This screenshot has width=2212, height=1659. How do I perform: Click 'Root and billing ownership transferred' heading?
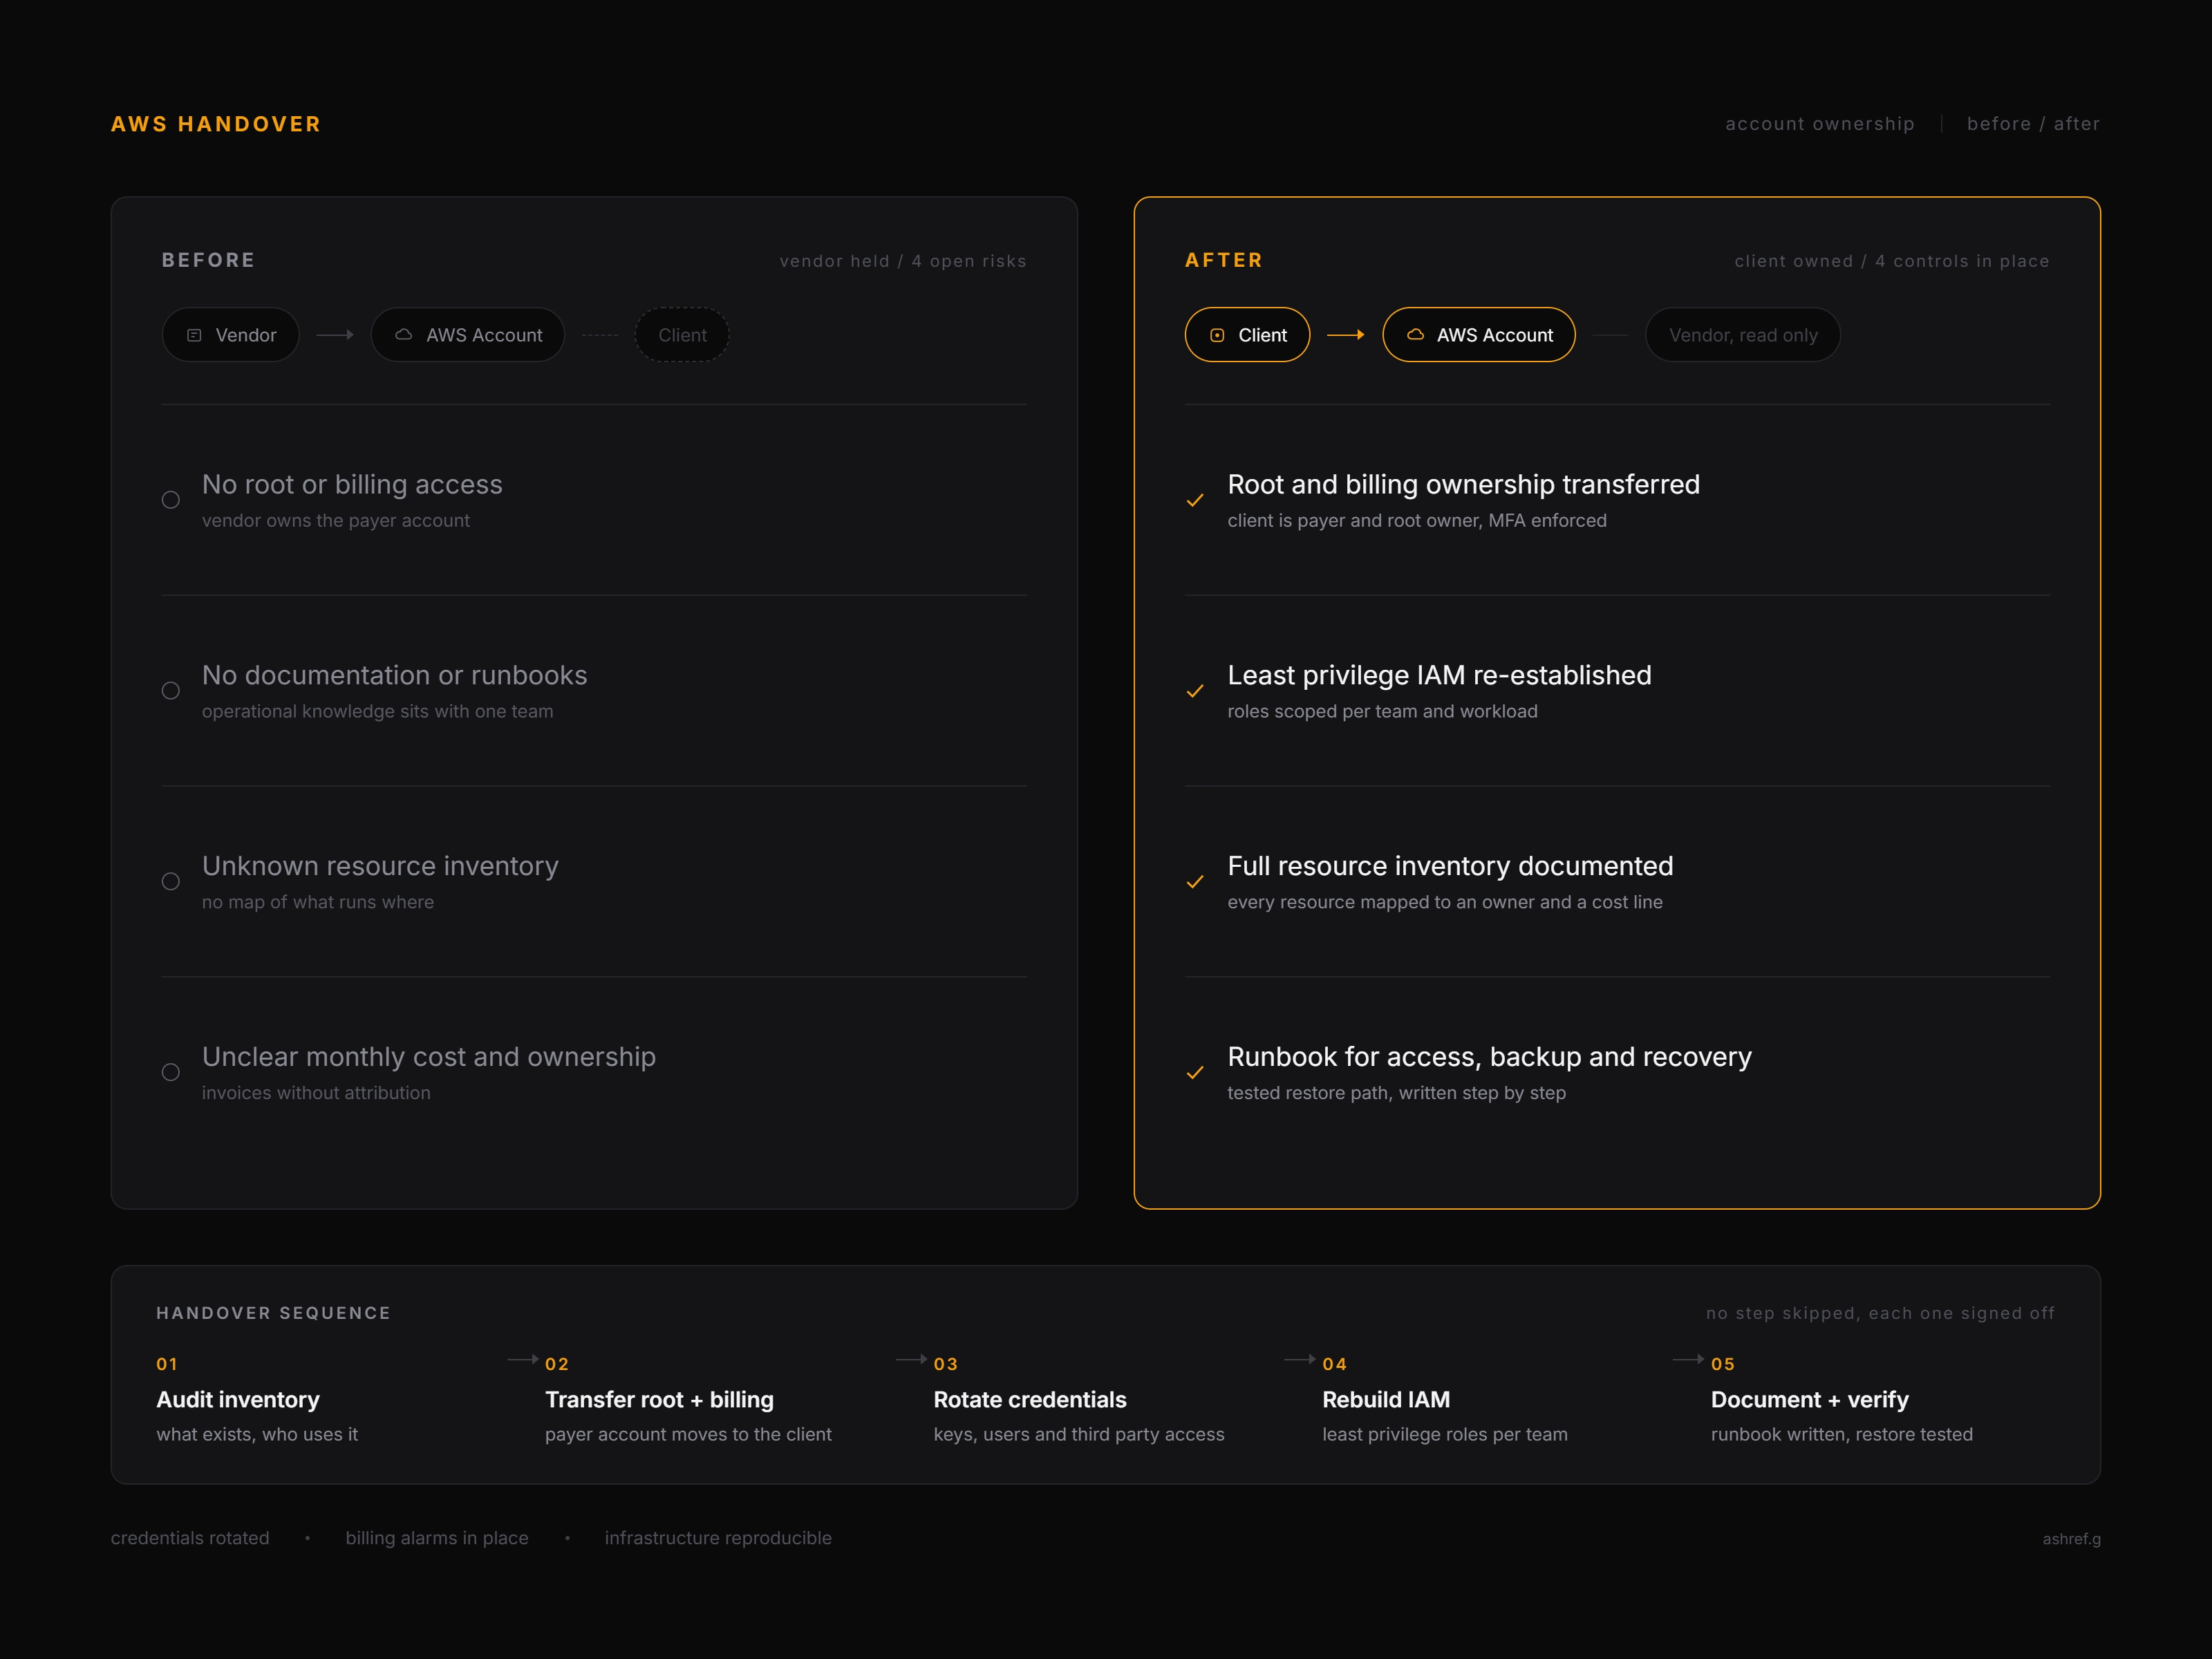1464,485
